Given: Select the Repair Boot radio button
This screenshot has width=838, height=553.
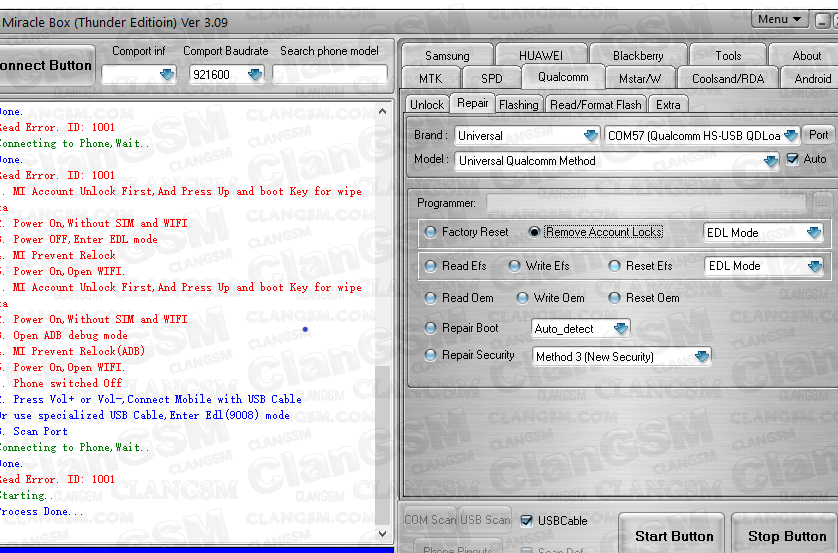Looking at the screenshot, I should tap(430, 328).
